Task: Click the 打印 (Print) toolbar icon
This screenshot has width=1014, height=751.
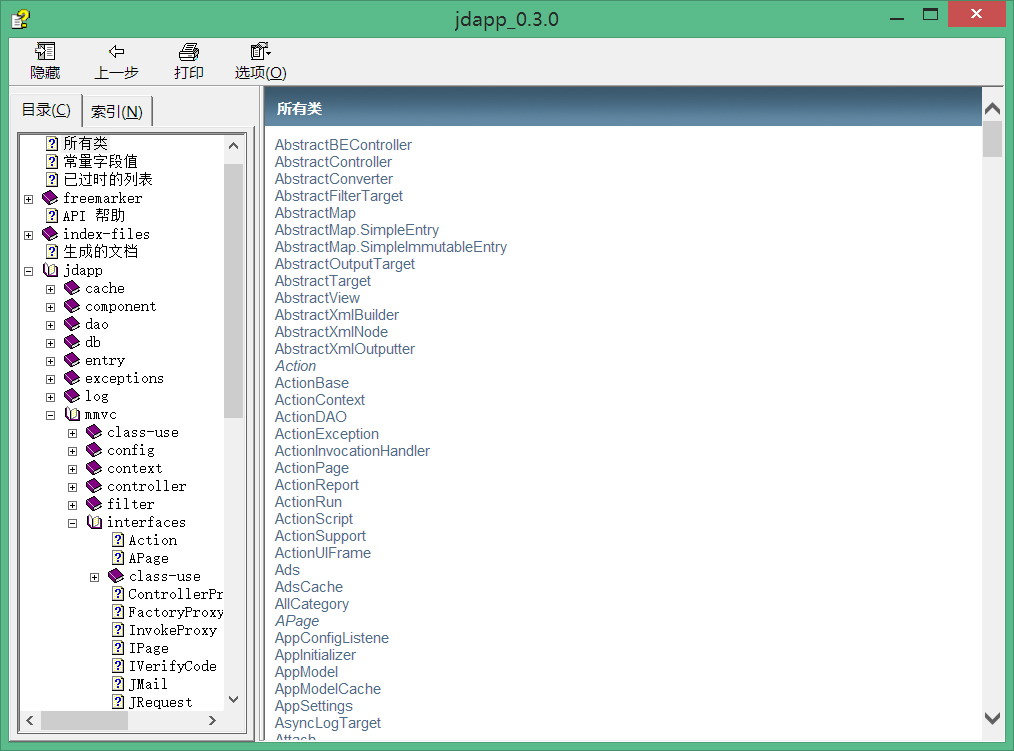Action: pyautogui.click(x=188, y=52)
